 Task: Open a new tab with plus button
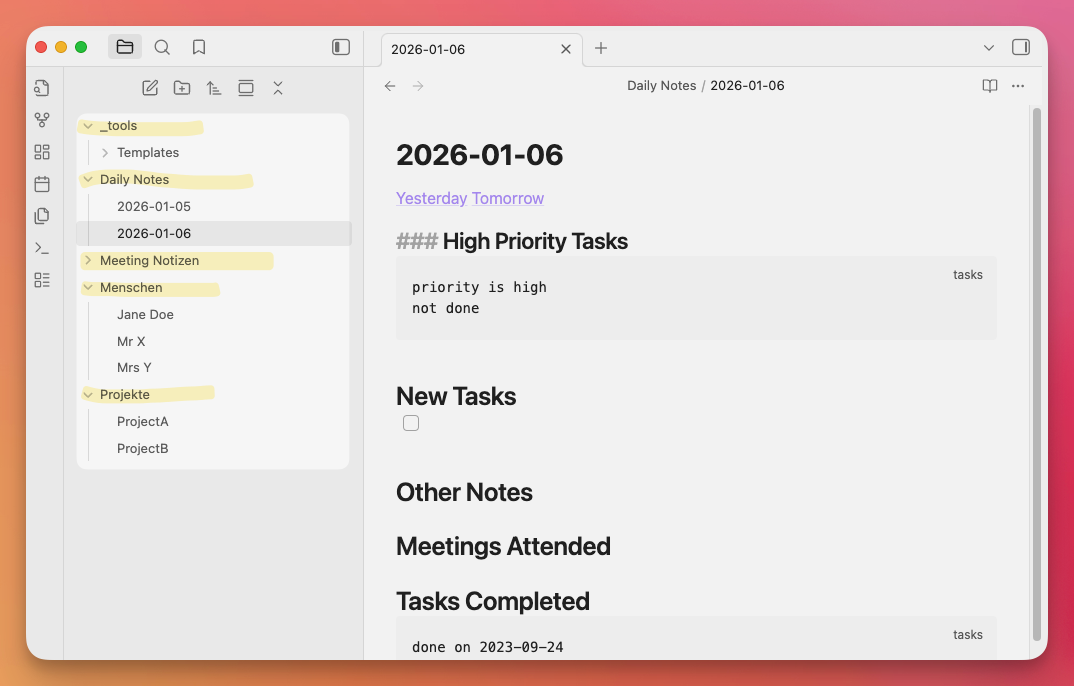click(x=601, y=48)
